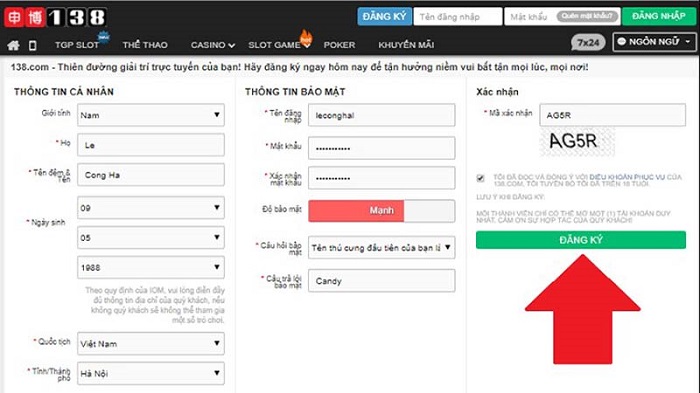The width and height of the screenshot is (700, 393).
Task: Focus header Tên đăng nhập field
Action: click(x=458, y=17)
